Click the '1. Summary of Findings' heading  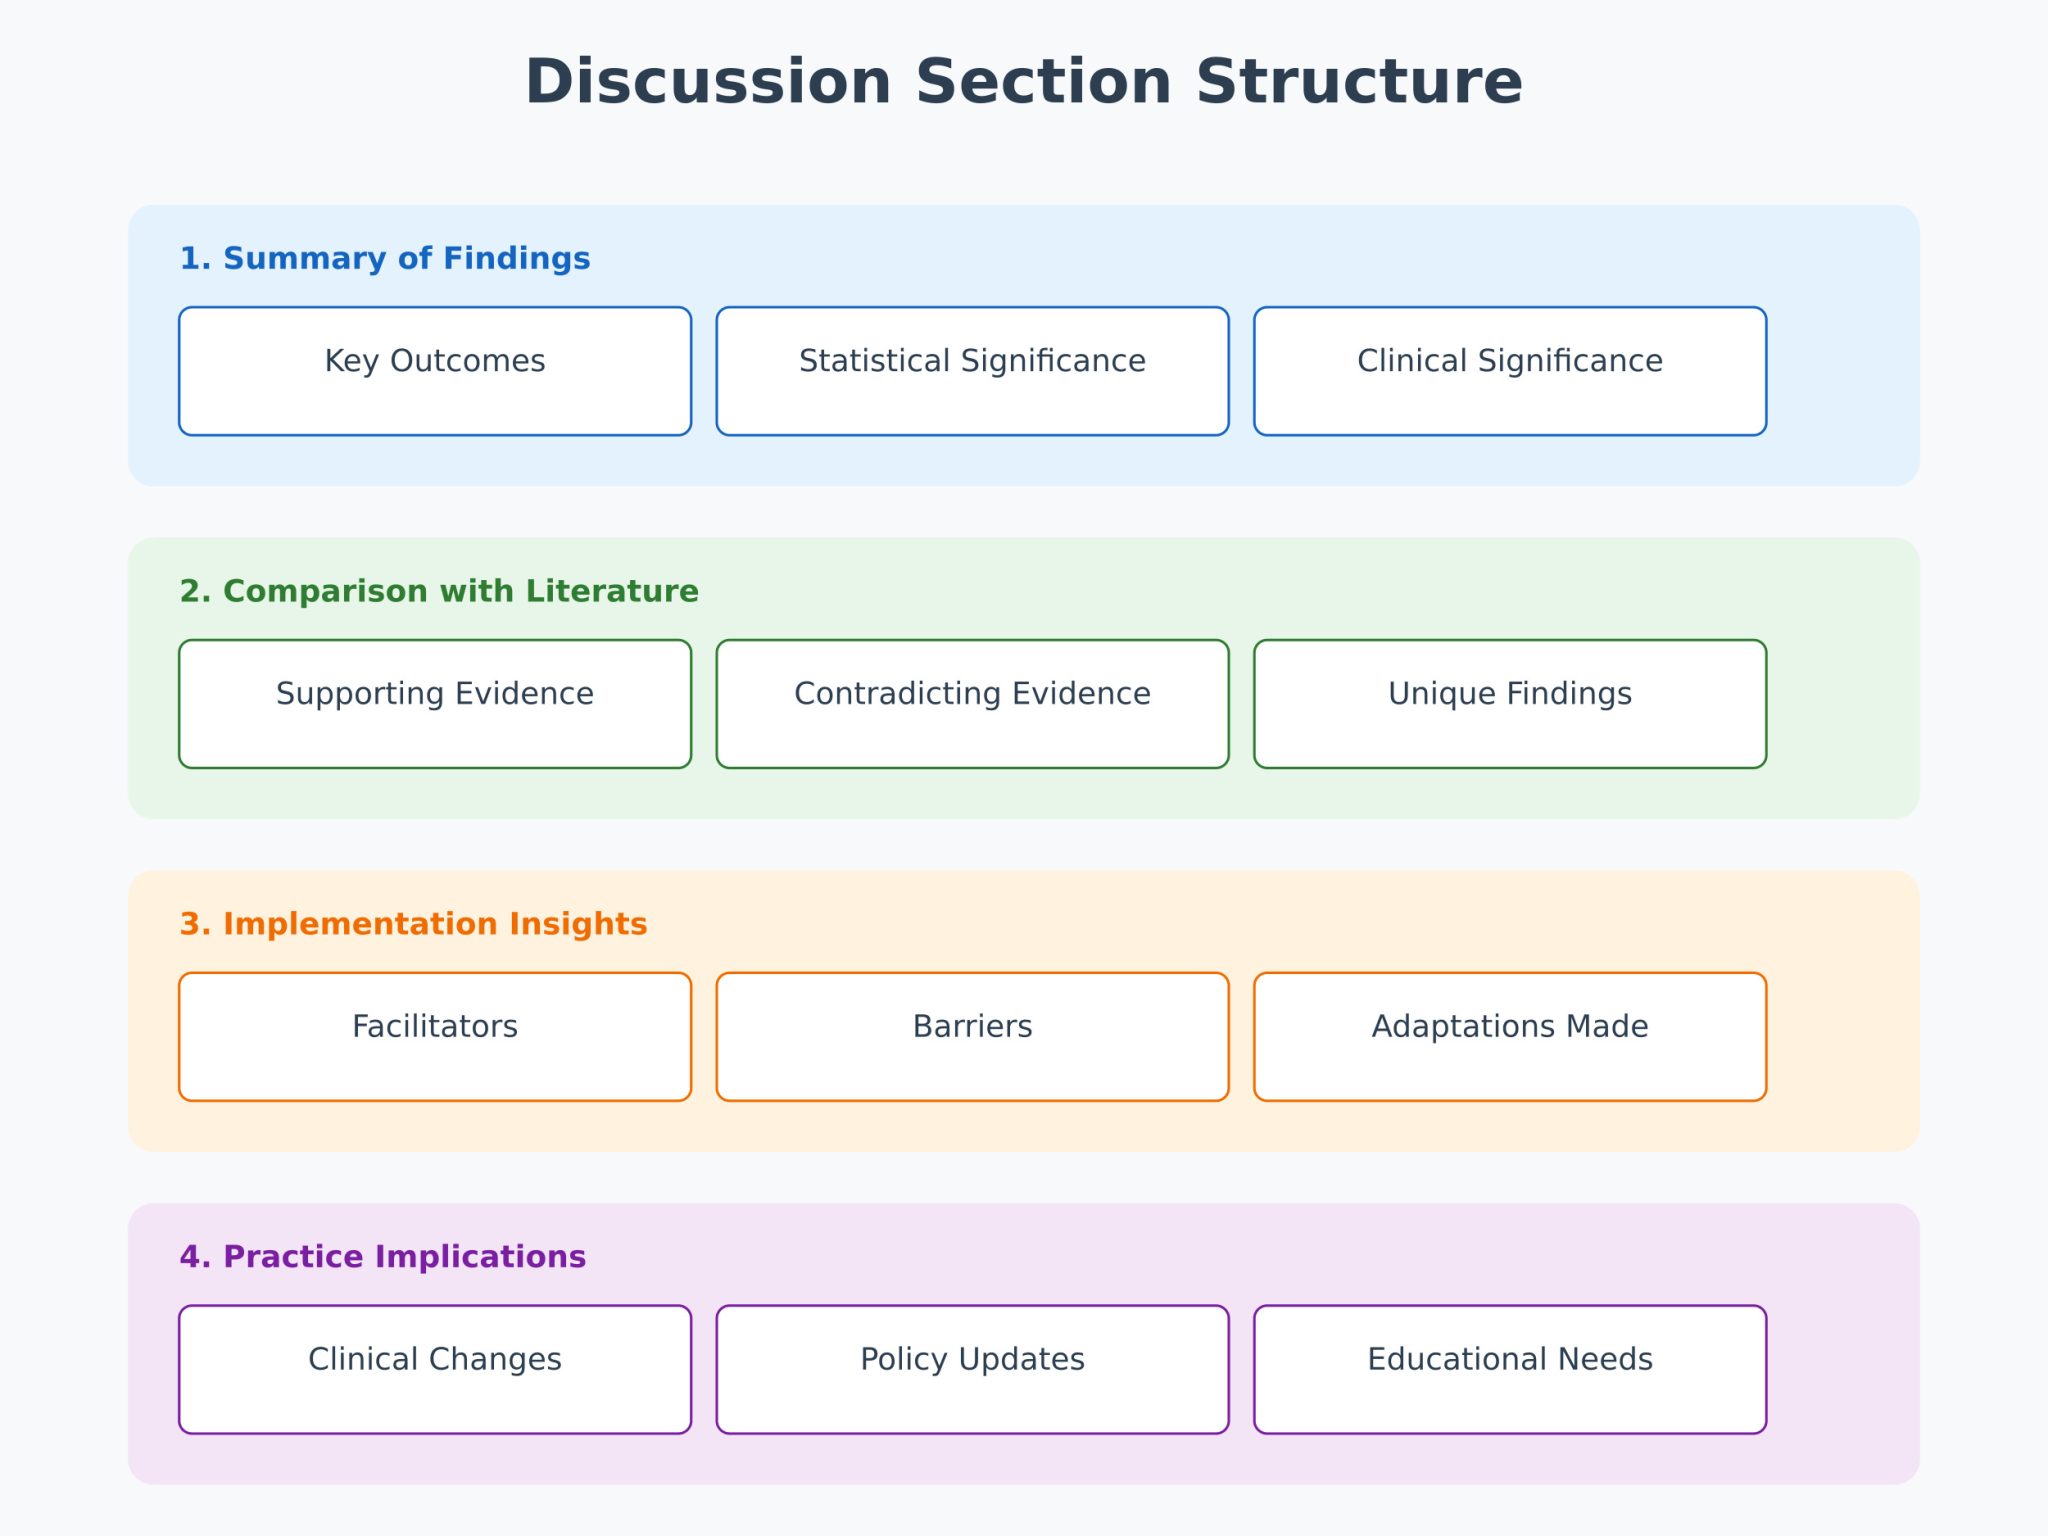pyautogui.click(x=385, y=258)
